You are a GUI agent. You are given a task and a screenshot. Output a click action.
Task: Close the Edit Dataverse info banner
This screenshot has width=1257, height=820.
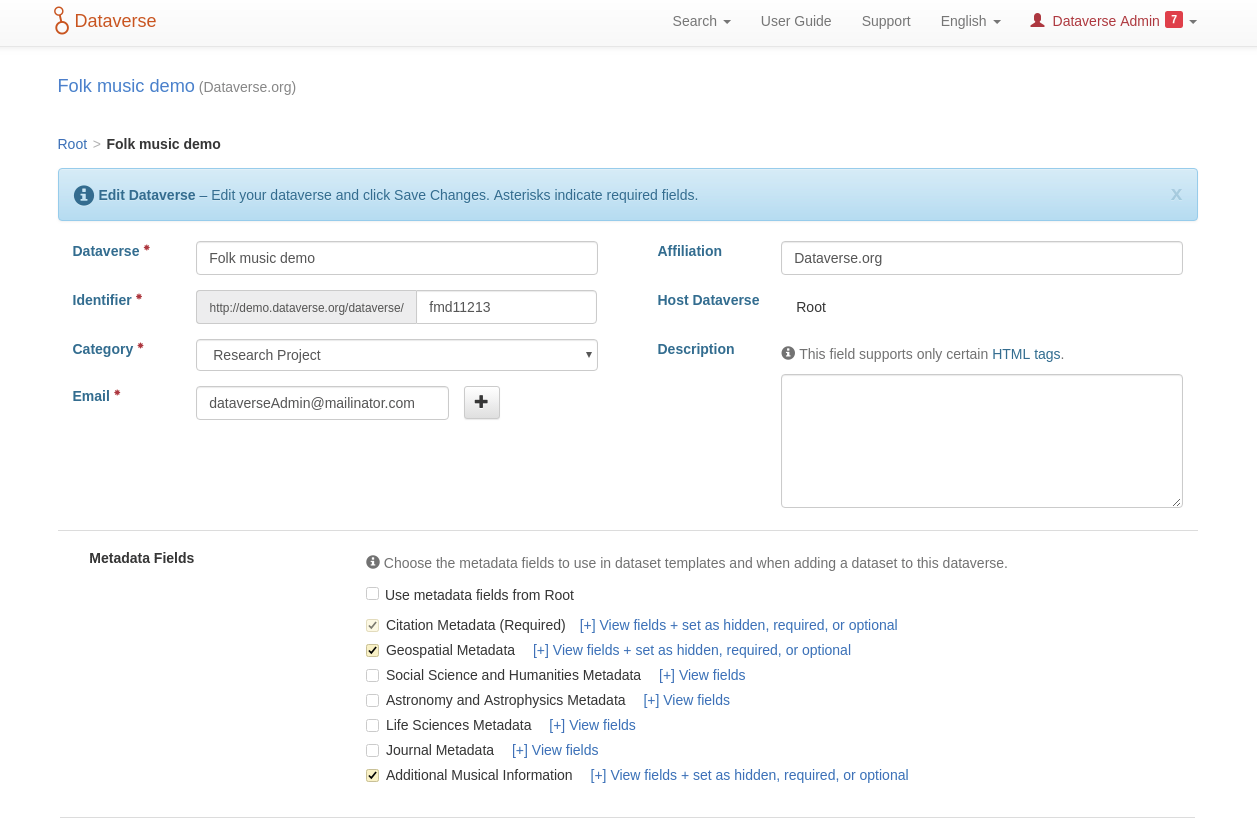pyautogui.click(x=1176, y=195)
